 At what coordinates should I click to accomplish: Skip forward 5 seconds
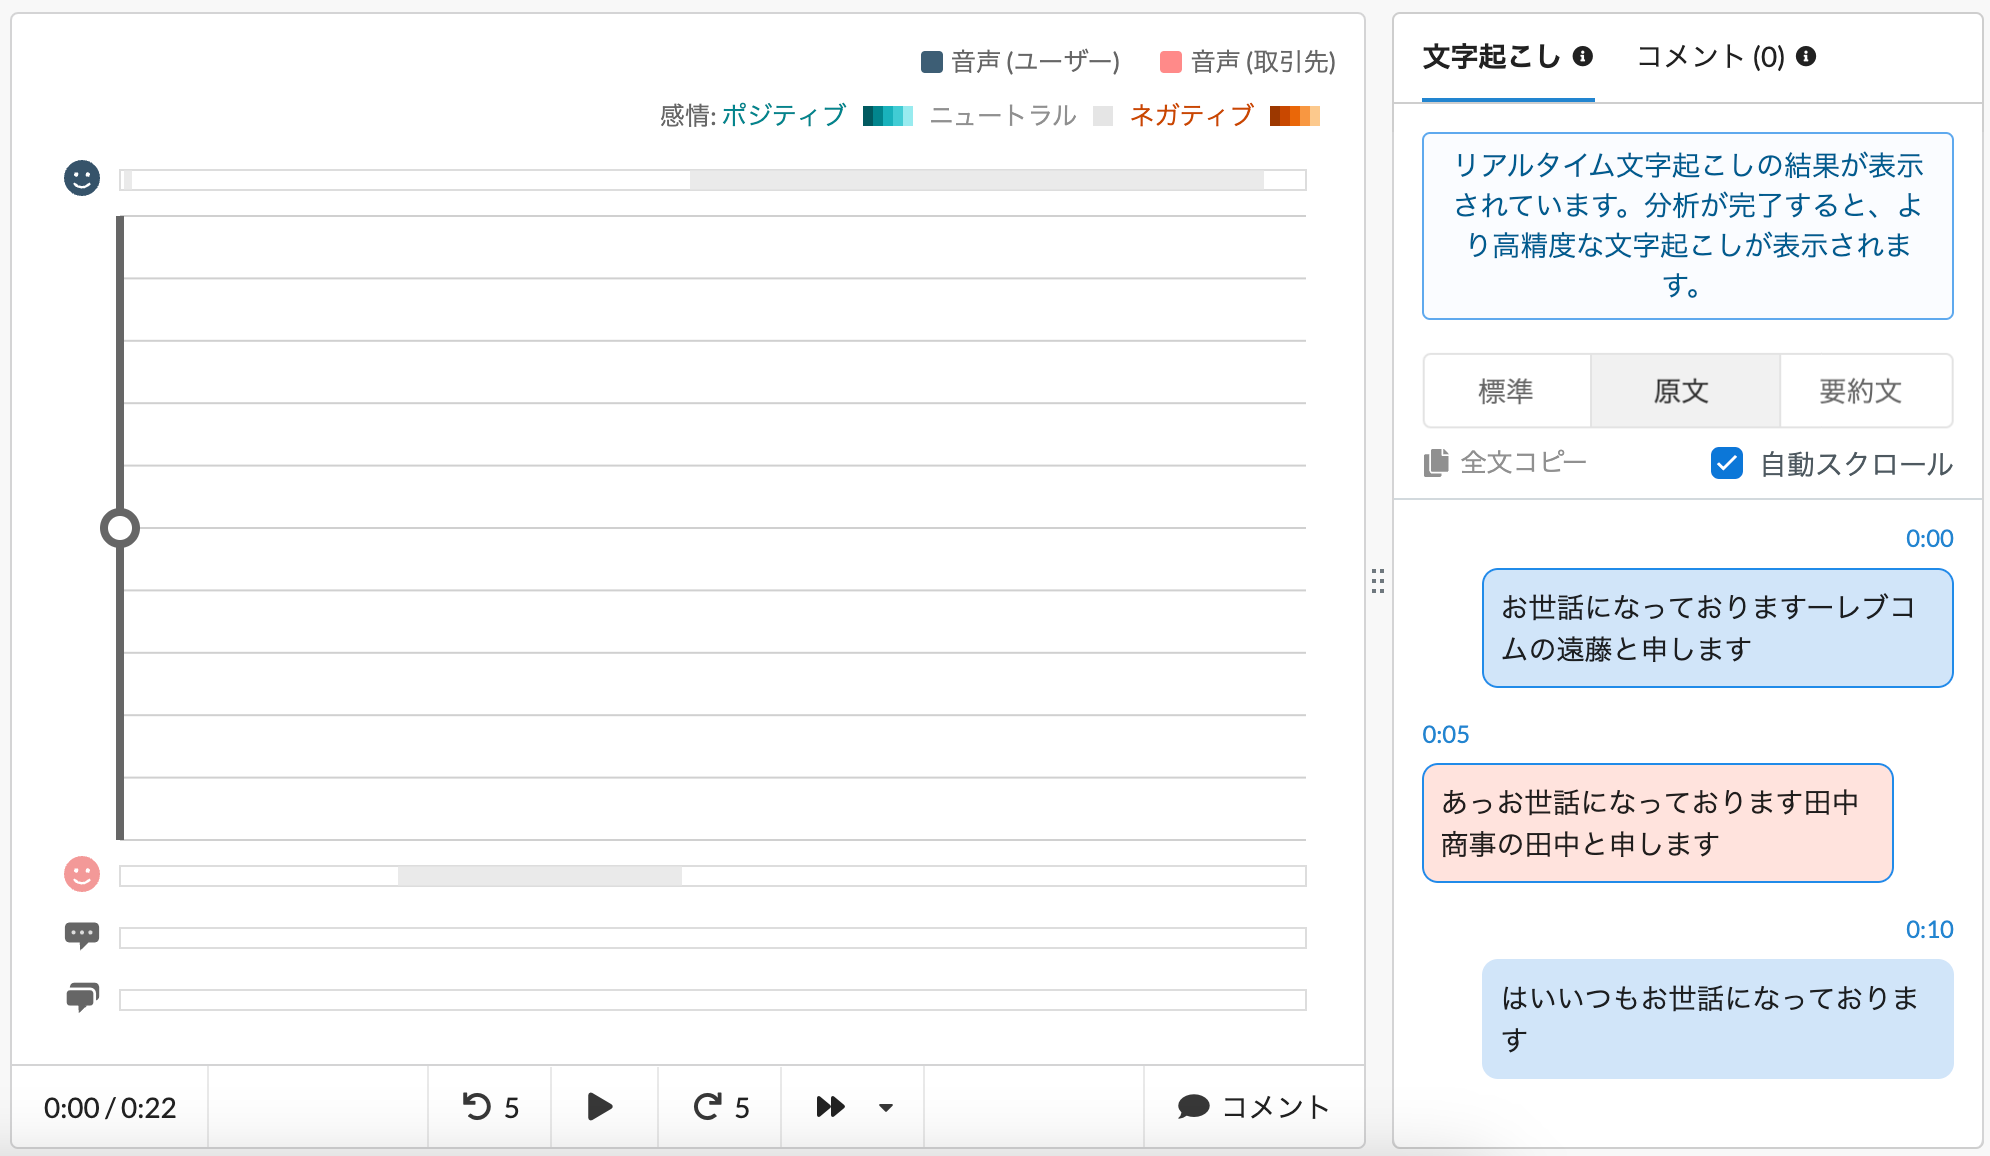(x=721, y=1107)
